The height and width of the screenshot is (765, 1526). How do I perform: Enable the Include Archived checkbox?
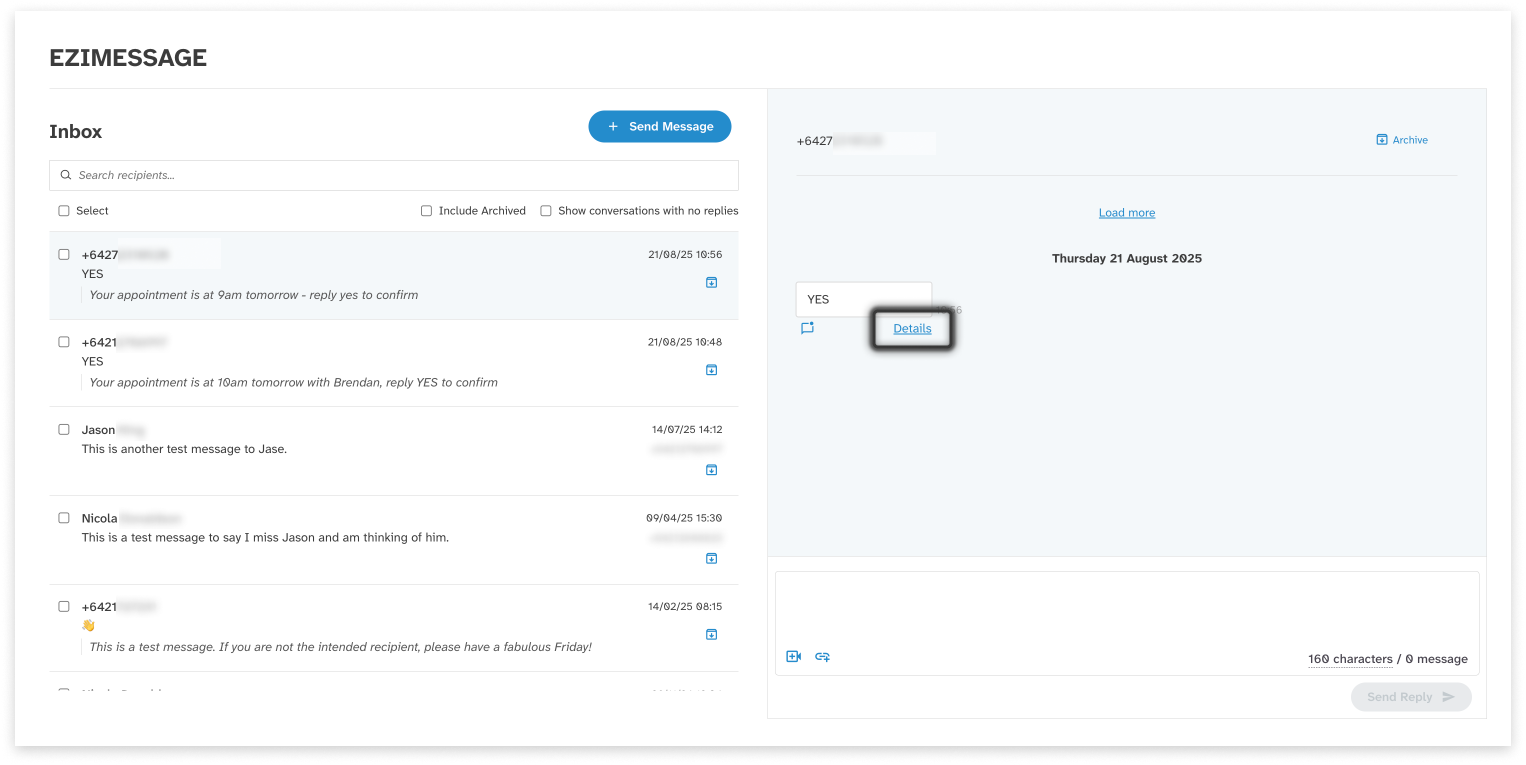pyautogui.click(x=427, y=211)
